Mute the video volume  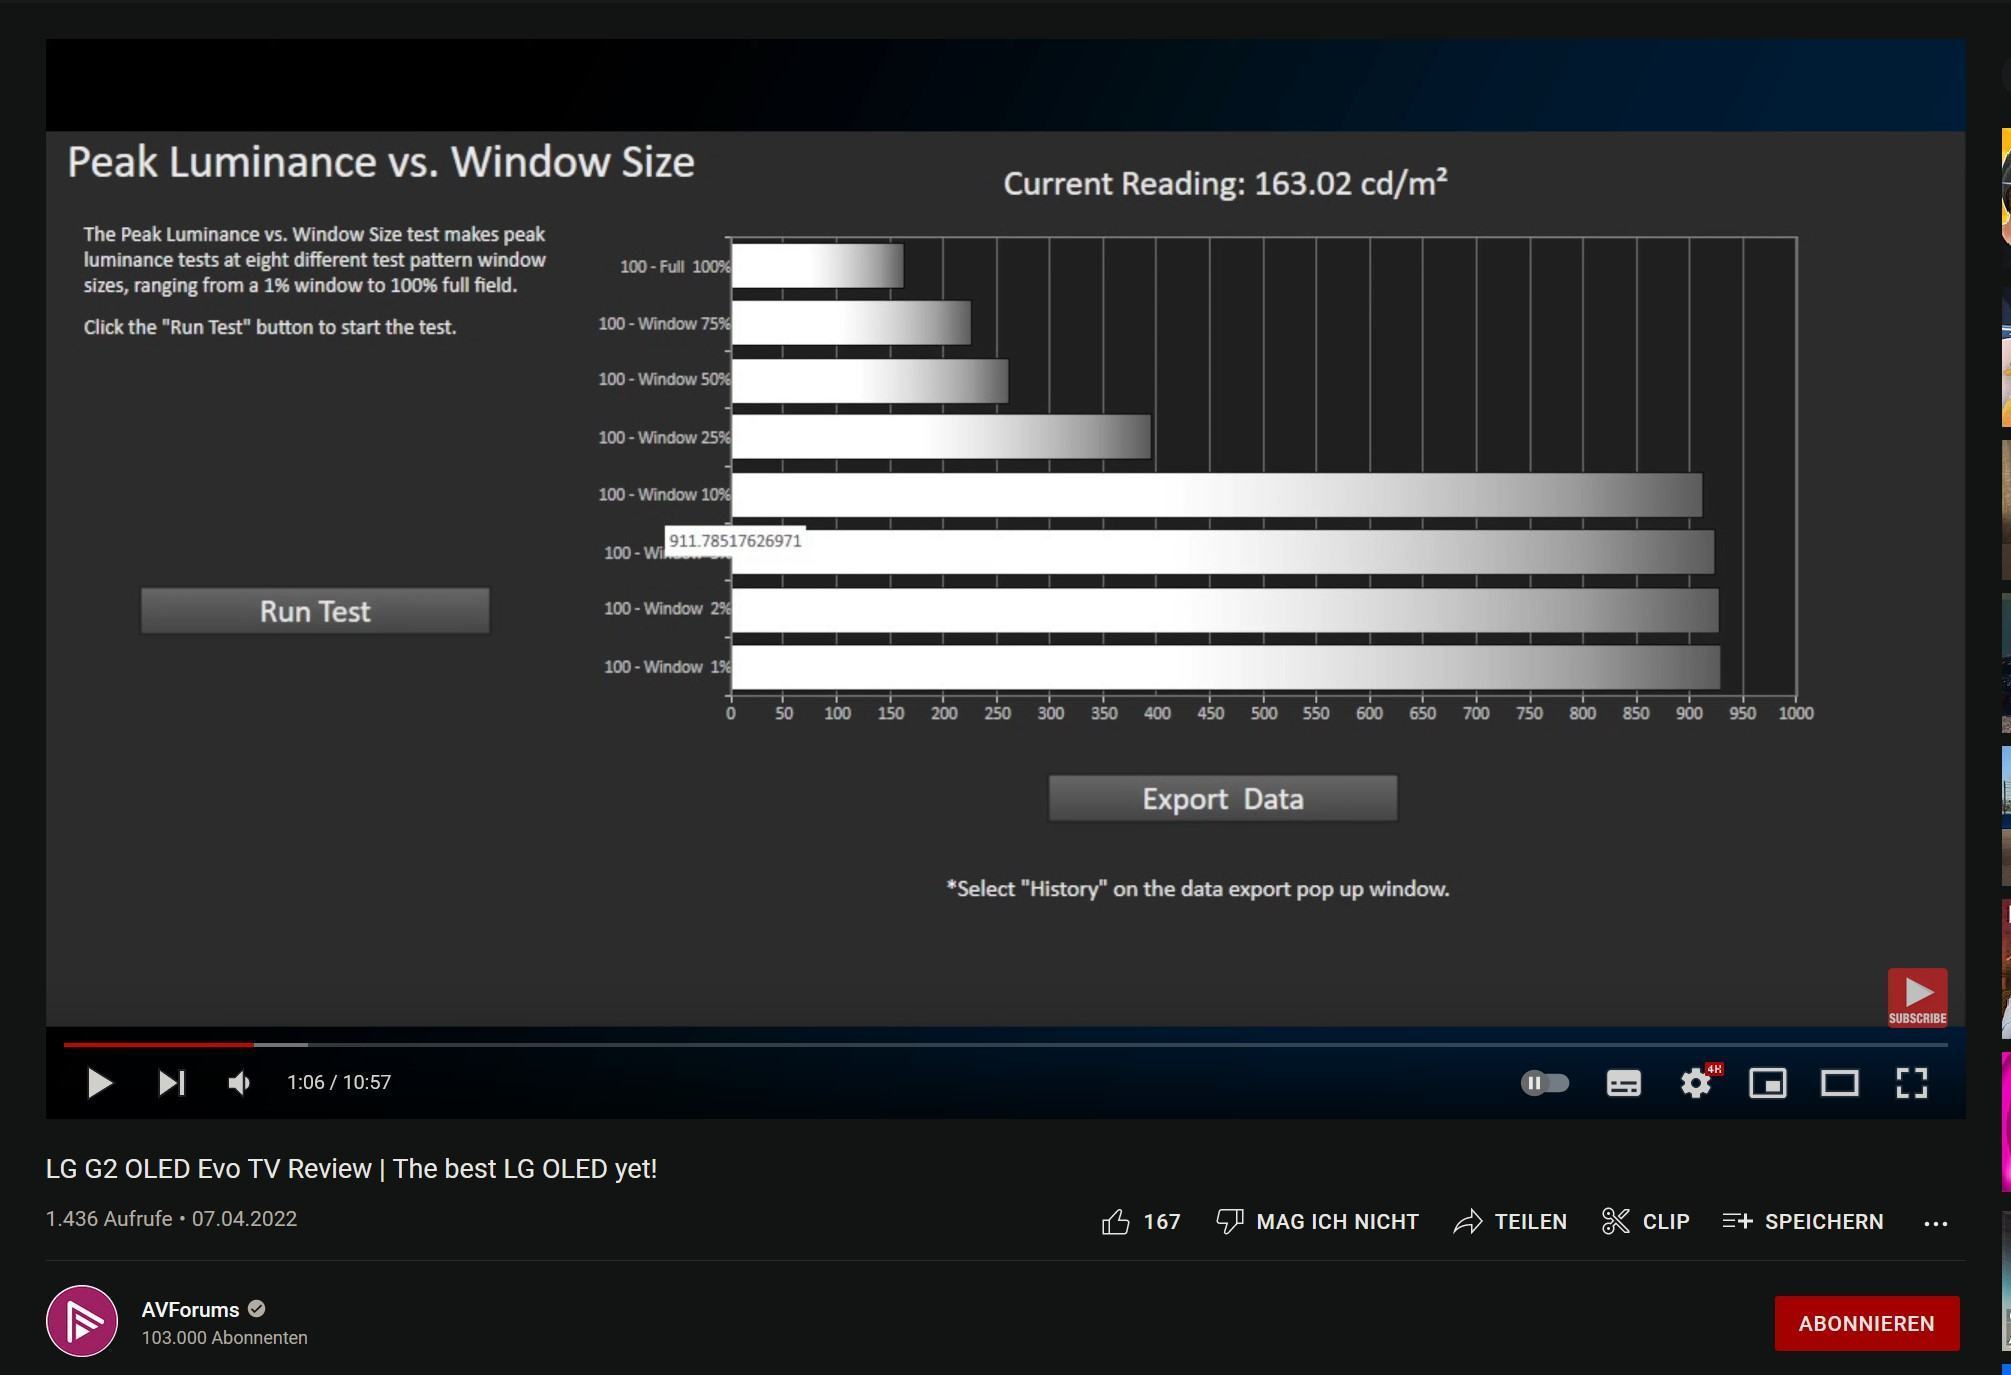coord(239,1083)
